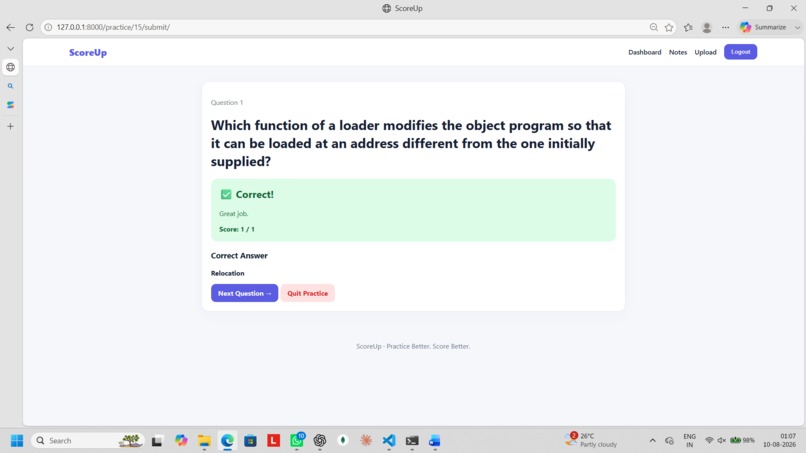Image resolution: width=806 pixels, height=453 pixels.
Task: Click the taskbar Search box
Action: (88, 441)
